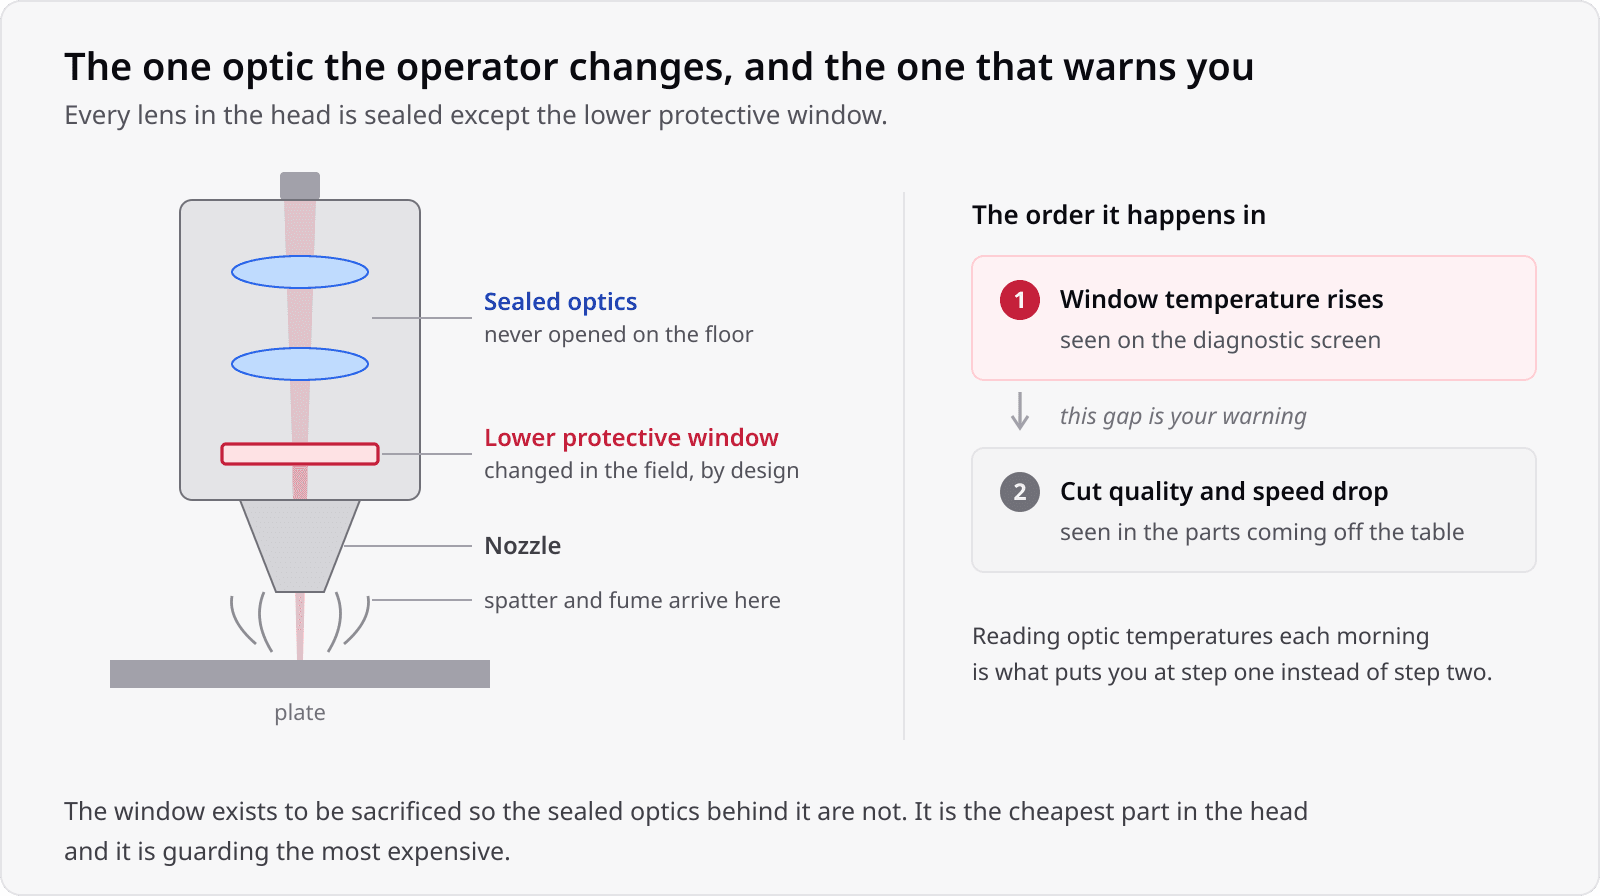1600x896 pixels.
Task: Click the Sealed optics blue label
Action: [x=560, y=302]
